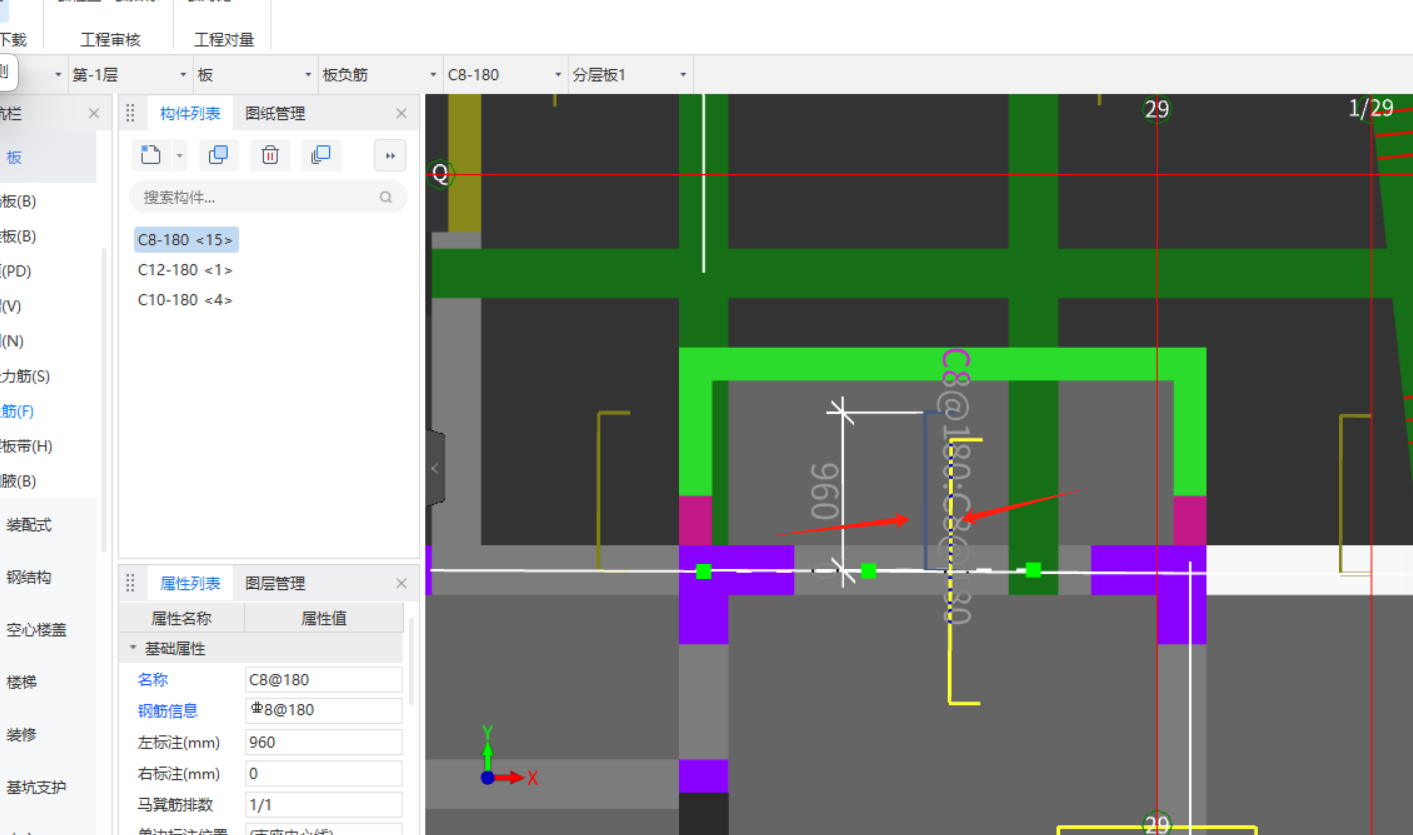Select the 力筋(S) item in navigation
The width and height of the screenshot is (1413, 835).
tap(25, 376)
